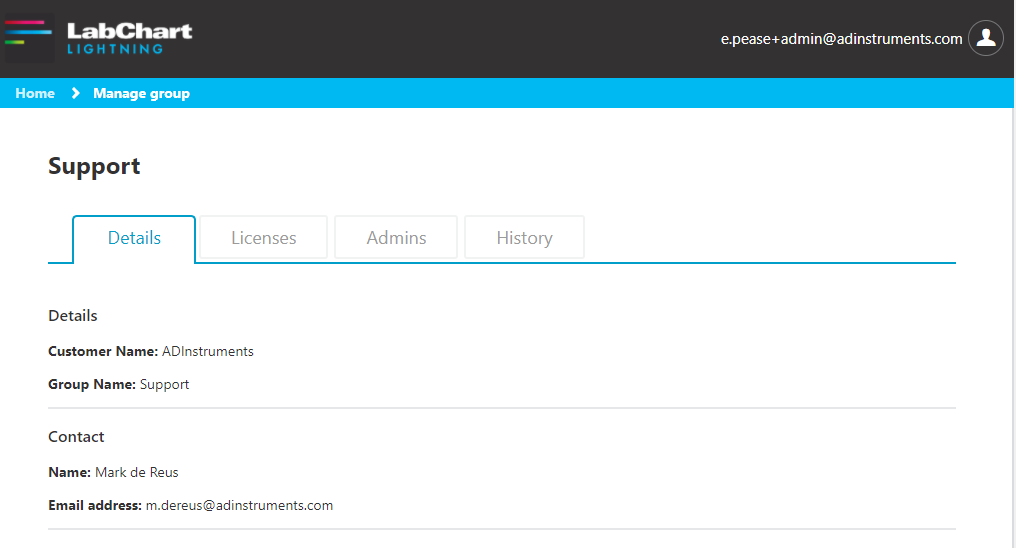Select the contact name Mark de Reus
The image size is (1016, 548).
(137, 472)
